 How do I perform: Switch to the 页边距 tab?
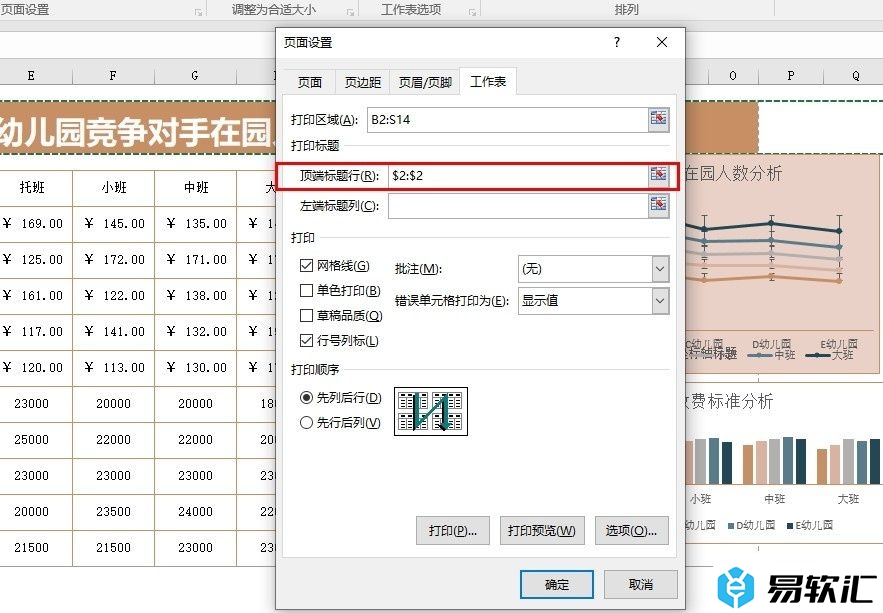point(363,82)
